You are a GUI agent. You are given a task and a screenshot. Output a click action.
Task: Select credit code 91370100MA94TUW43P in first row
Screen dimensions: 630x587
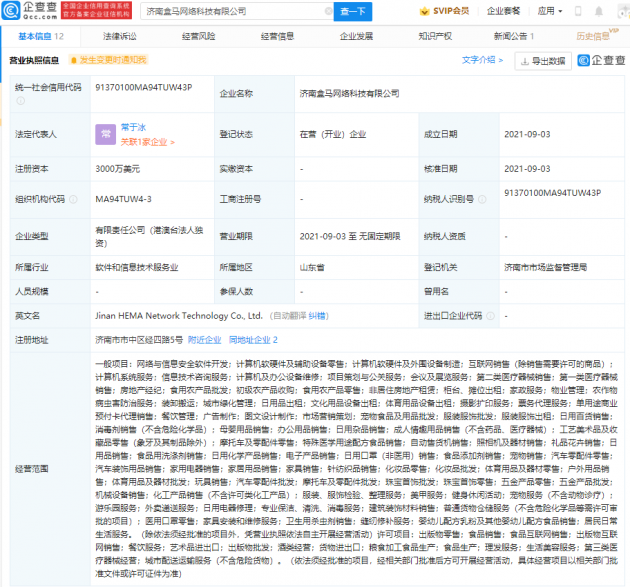point(144,88)
